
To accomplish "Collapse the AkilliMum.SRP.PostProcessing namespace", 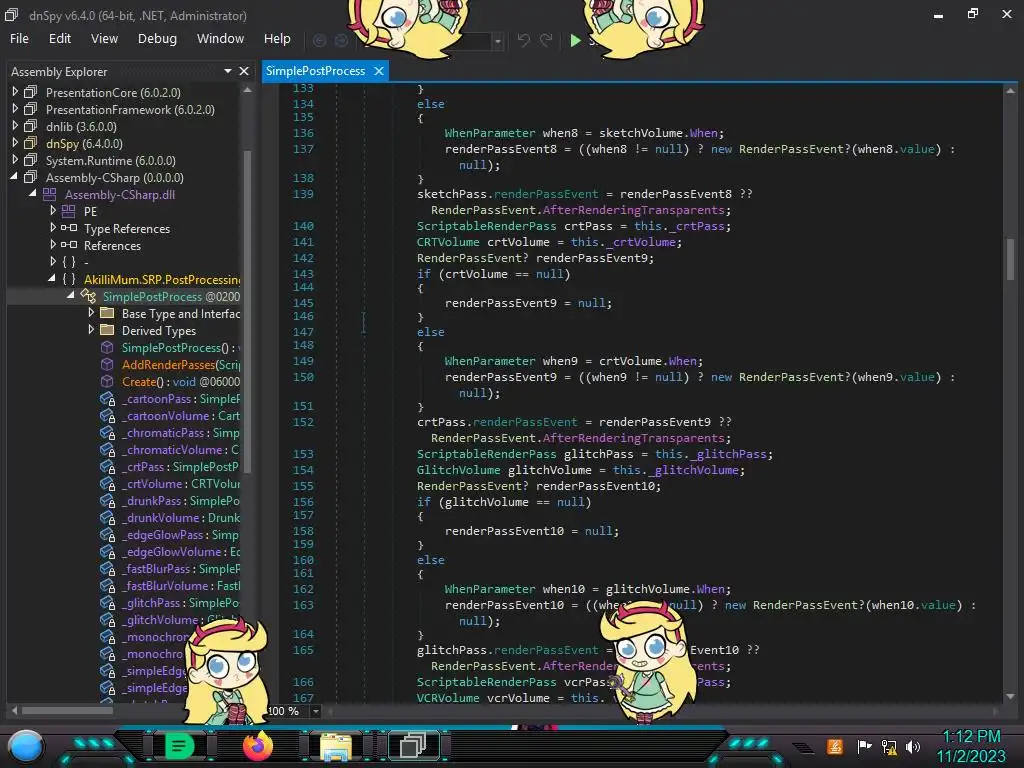I will pyautogui.click(x=52, y=279).
